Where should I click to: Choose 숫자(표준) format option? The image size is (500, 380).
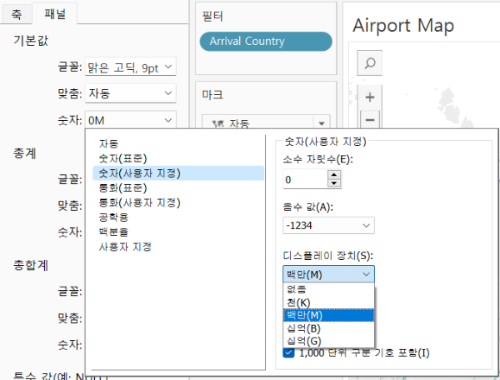pyautogui.click(x=123, y=158)
